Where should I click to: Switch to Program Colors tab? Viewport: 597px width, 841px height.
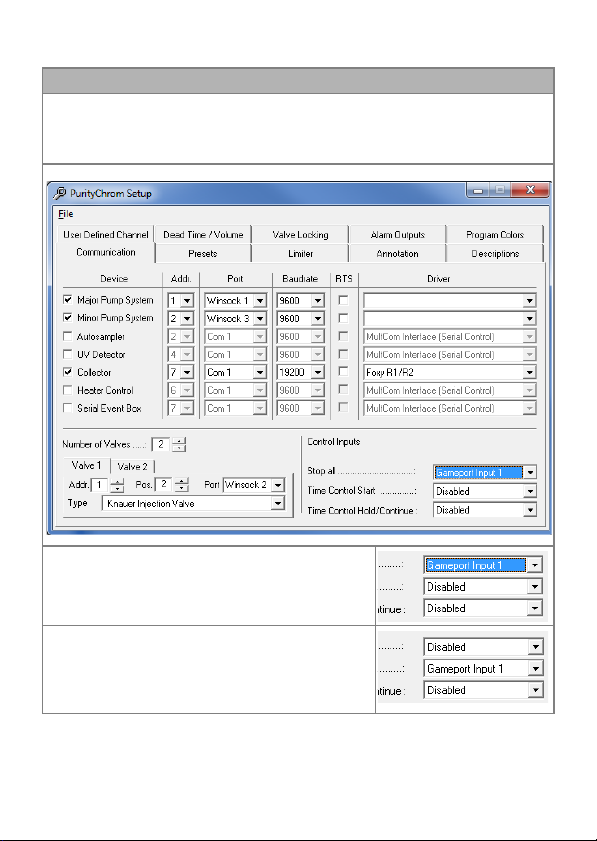tap(495, 235)
